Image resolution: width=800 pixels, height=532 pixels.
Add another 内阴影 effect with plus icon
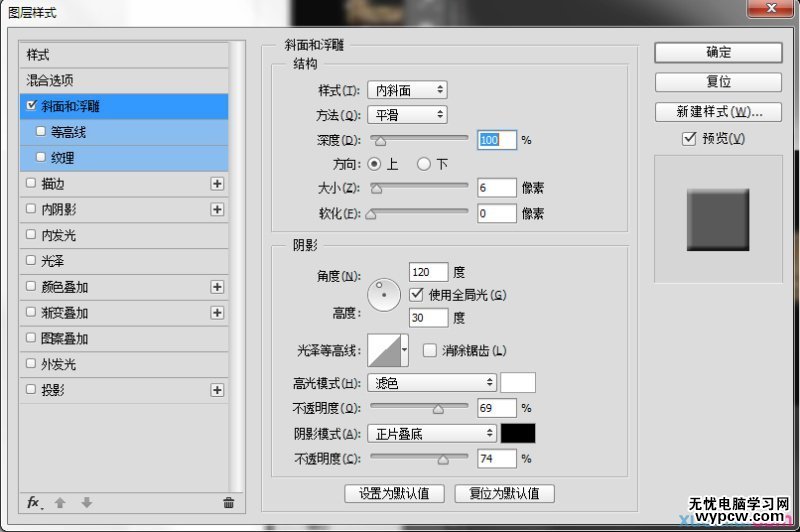click(217, 209)
